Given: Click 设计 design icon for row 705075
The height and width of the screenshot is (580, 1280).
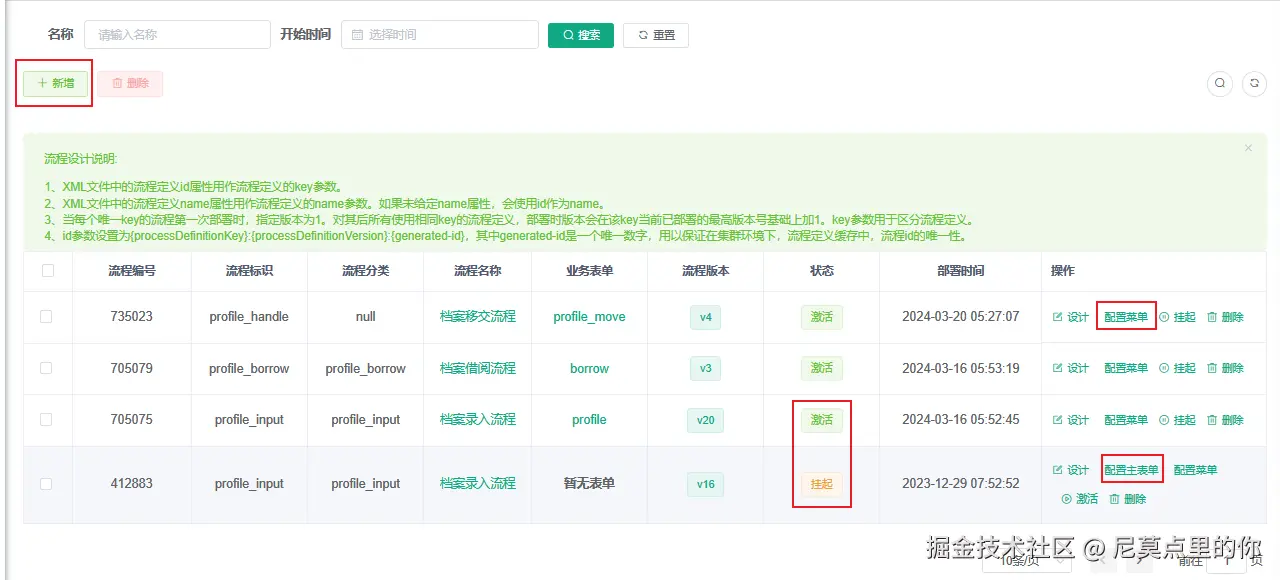Looking at the screenshot, I should point(1071,420).
